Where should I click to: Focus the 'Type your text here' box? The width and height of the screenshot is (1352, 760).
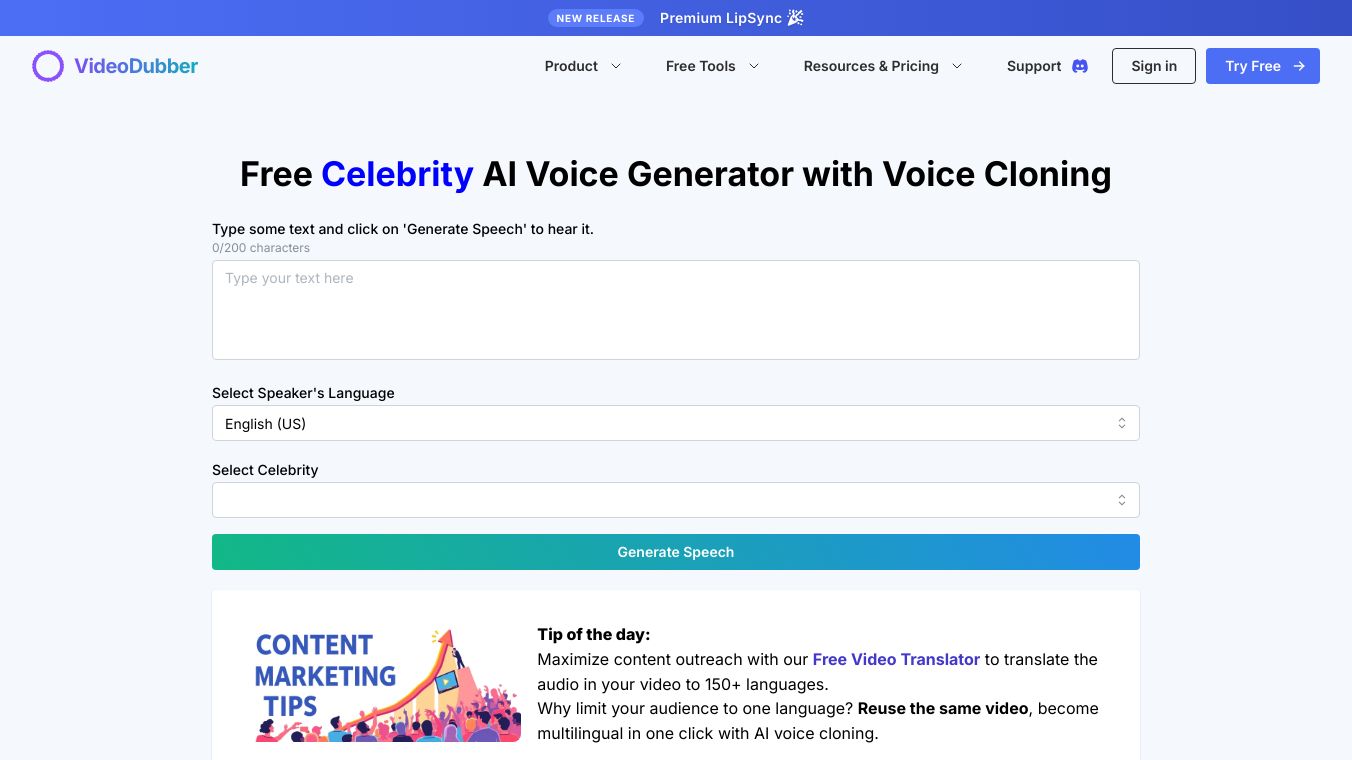click(x=676, y=310)
